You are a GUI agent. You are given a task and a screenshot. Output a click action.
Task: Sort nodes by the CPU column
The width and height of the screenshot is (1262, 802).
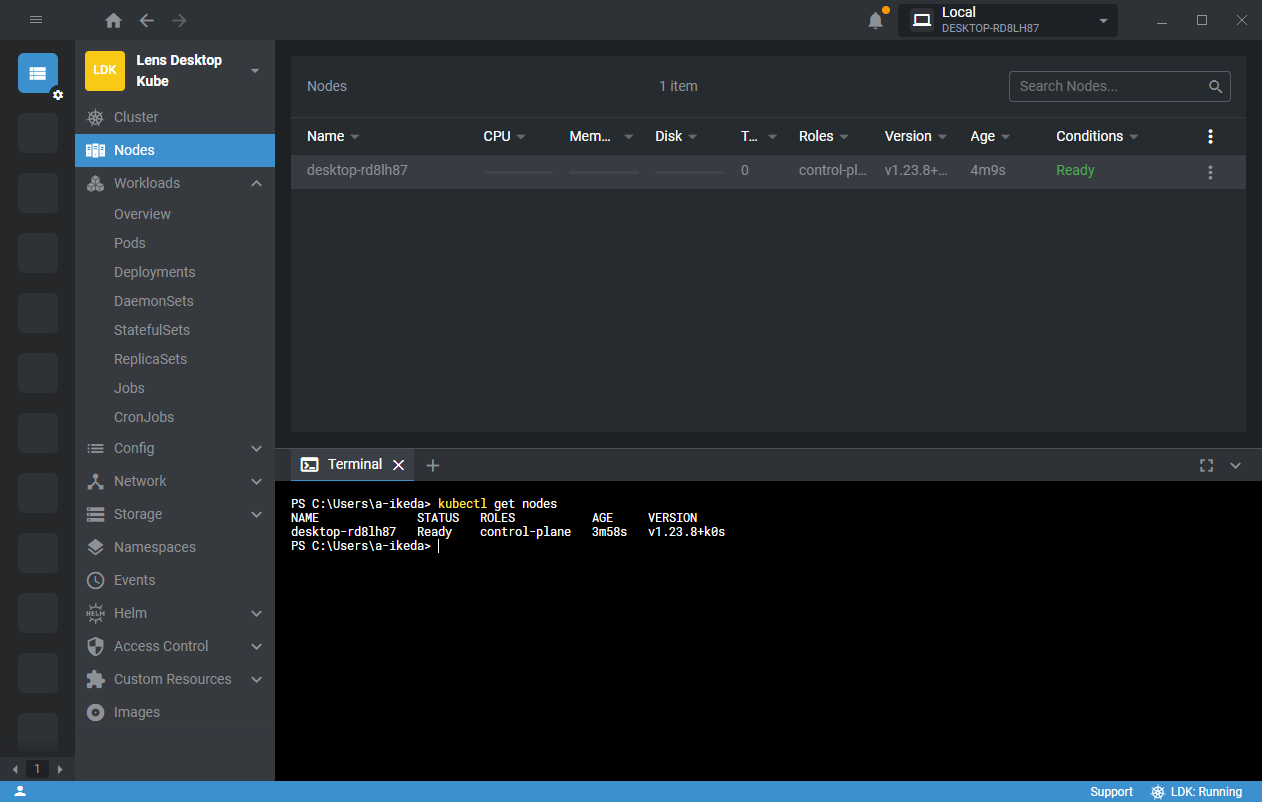504,136
